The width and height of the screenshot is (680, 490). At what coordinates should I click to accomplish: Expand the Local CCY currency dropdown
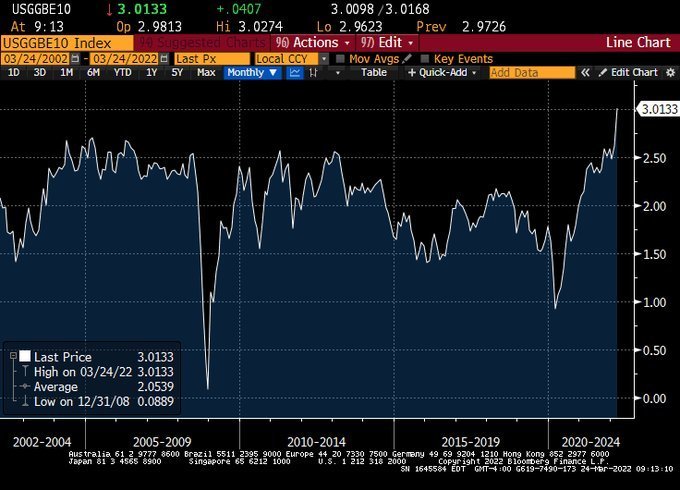[324, 59]
